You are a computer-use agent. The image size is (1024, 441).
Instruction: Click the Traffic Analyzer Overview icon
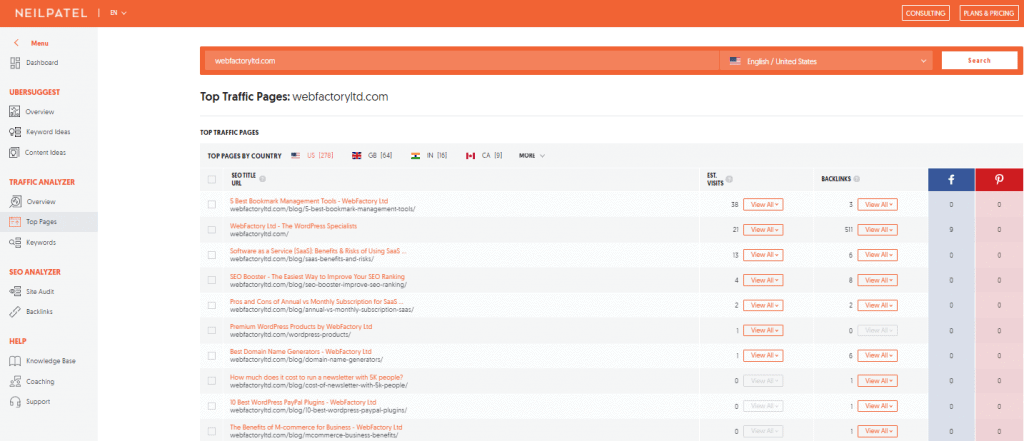(x=15, y=202)
